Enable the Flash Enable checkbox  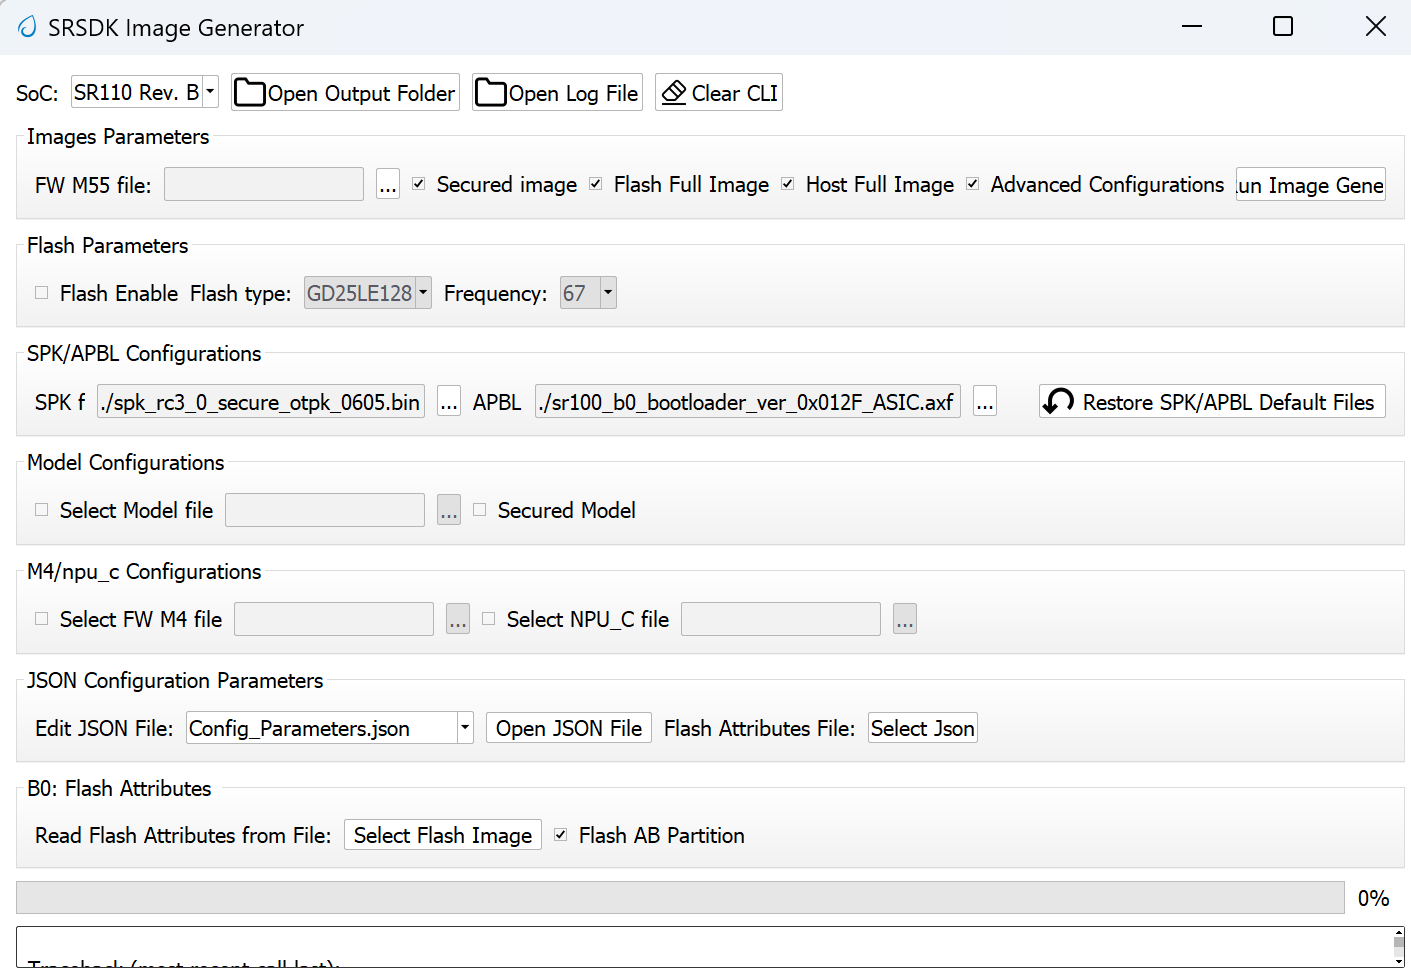pos(42,293)
